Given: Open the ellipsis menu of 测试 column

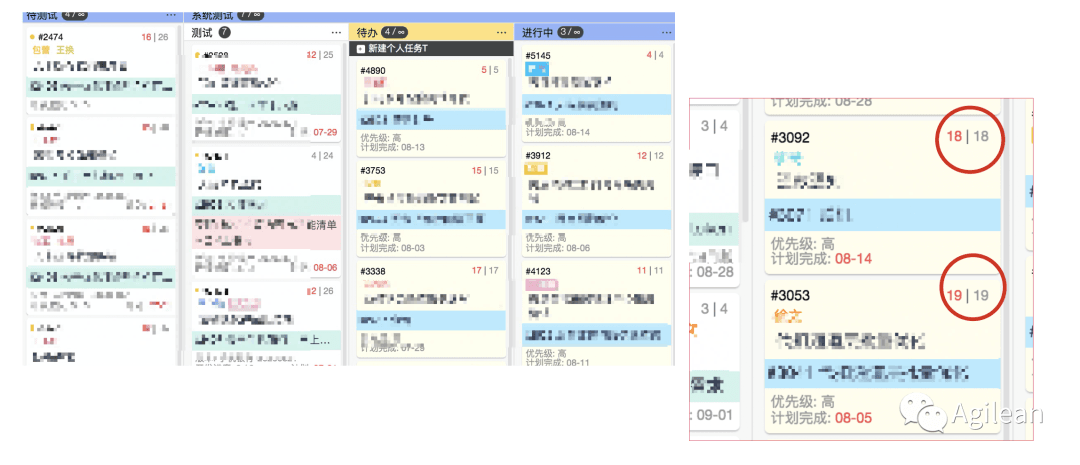Looking at the screenshot, I should (x=336, y=32).
